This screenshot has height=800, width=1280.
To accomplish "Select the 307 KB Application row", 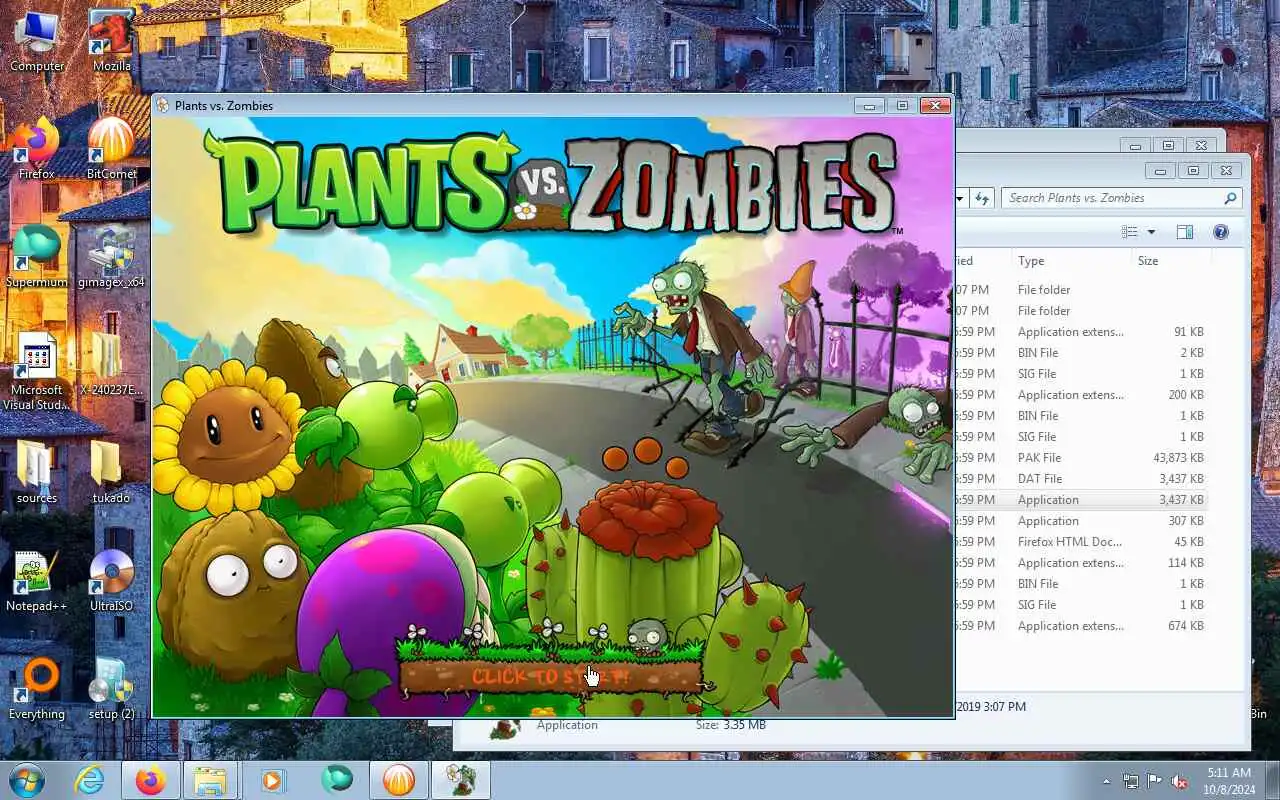I will point(1080,521).
